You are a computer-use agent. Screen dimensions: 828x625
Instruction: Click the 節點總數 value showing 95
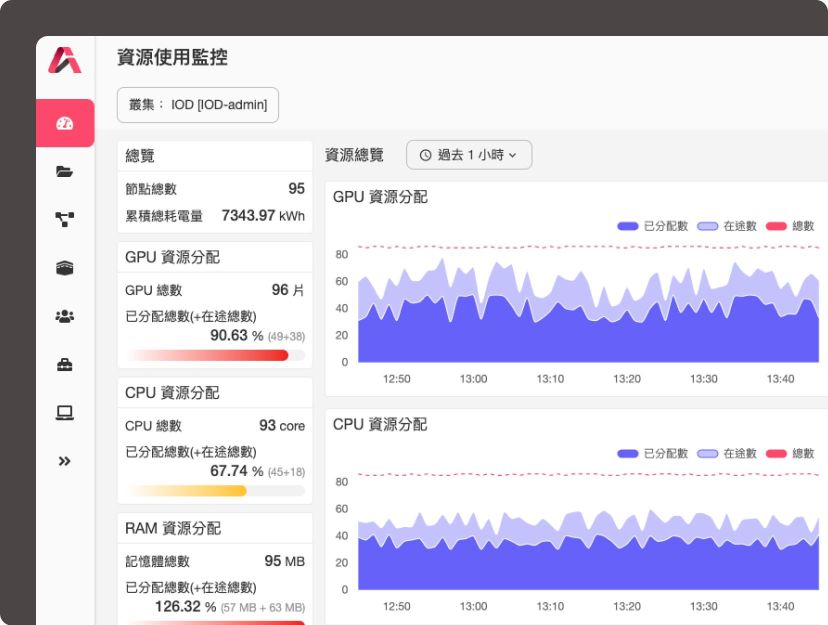tap(294, 187)
